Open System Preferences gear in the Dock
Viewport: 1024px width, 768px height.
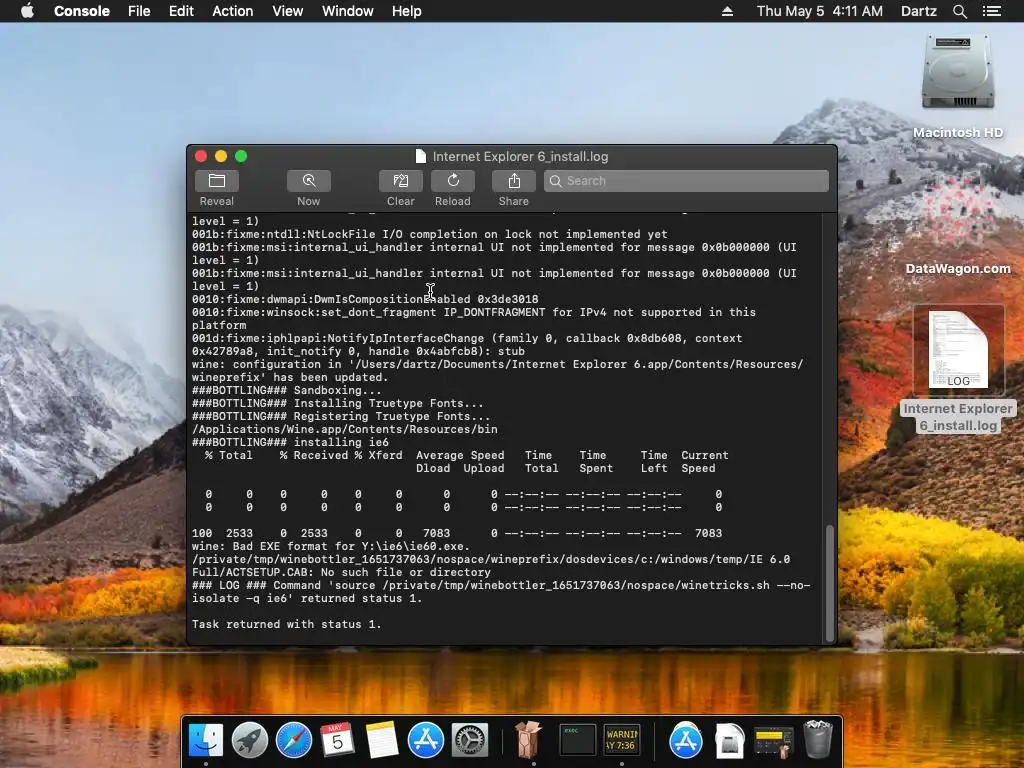[x=470, y=741]
